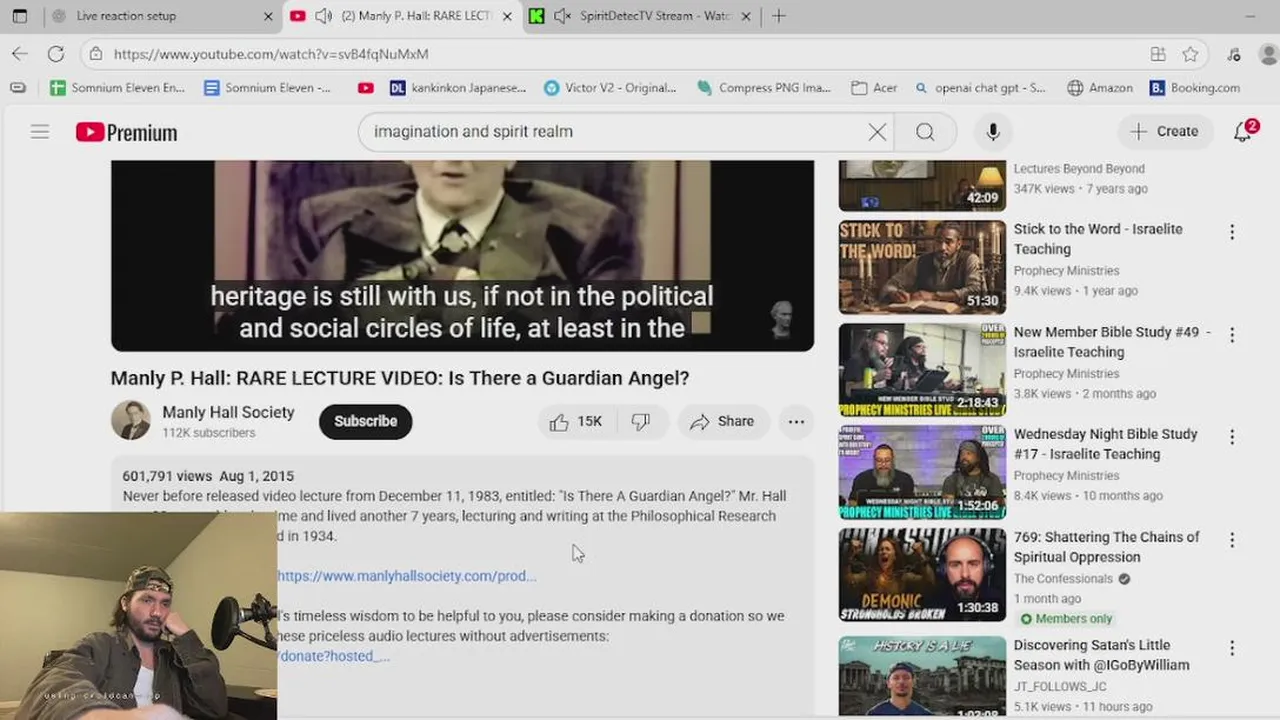Subscribe to Manly Hall Society
1280x720 pixels.
365,421
